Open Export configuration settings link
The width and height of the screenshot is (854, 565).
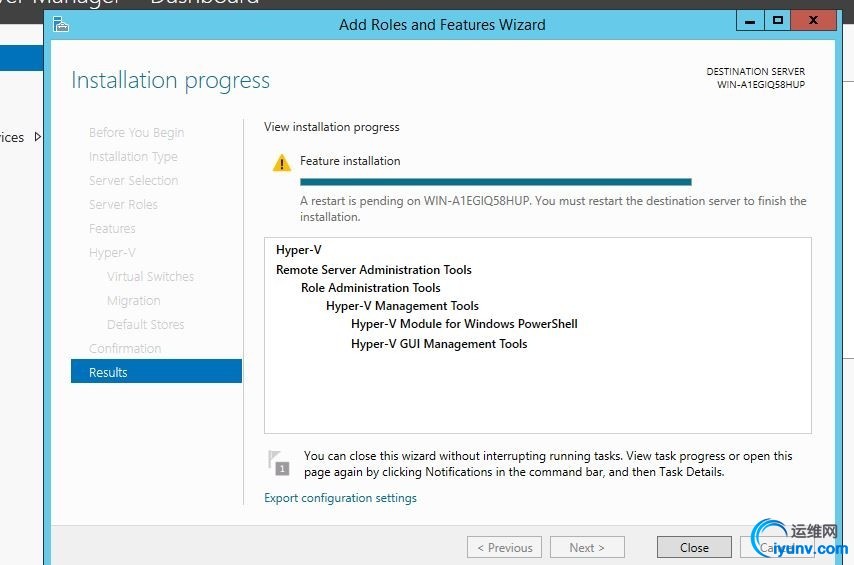click(340, 498)
